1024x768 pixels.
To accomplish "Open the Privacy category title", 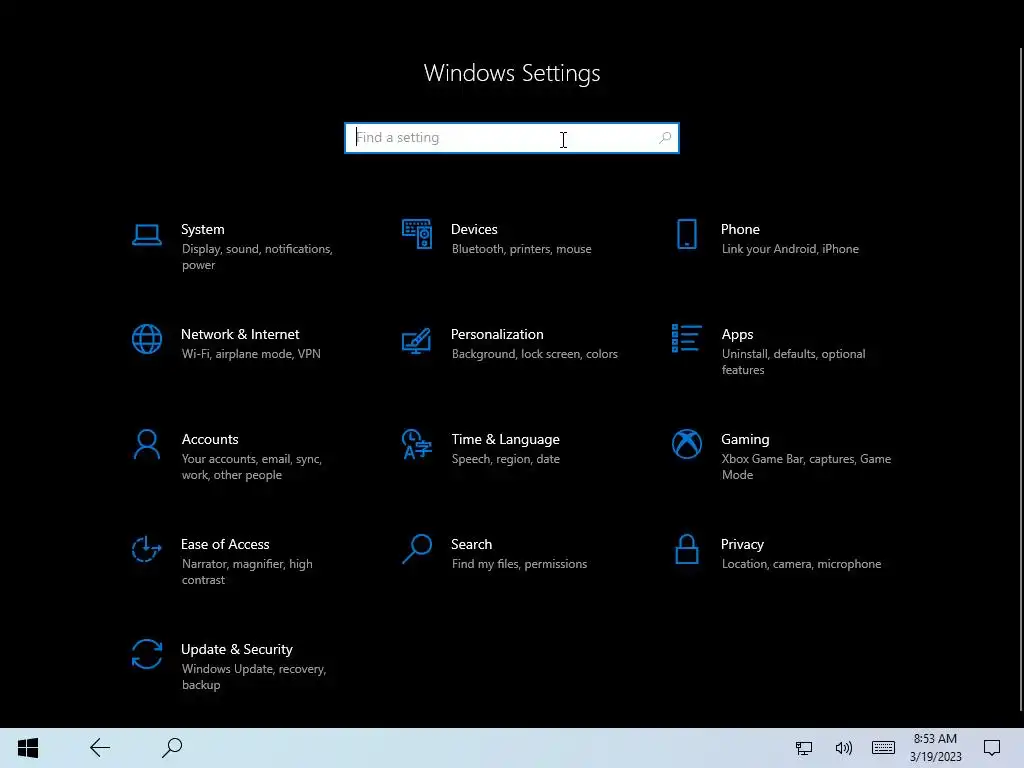I will pos(742,544).
